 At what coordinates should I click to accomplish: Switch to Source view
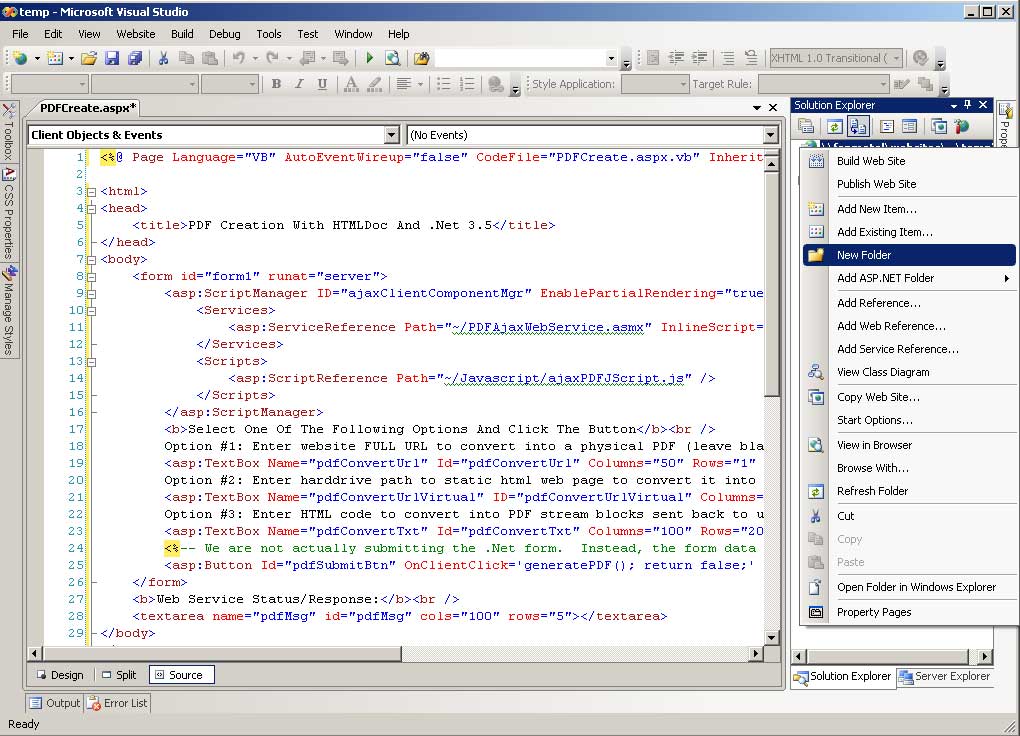click(x=181, y=675)
